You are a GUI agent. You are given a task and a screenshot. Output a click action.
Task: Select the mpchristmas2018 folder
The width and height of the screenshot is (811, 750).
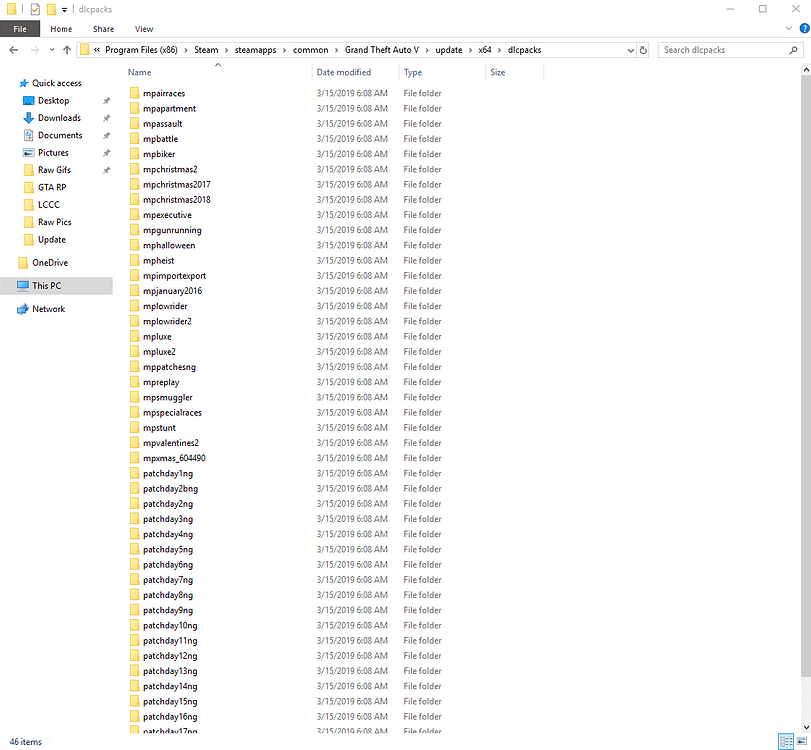pyautogui.click(x=176, y=200)
